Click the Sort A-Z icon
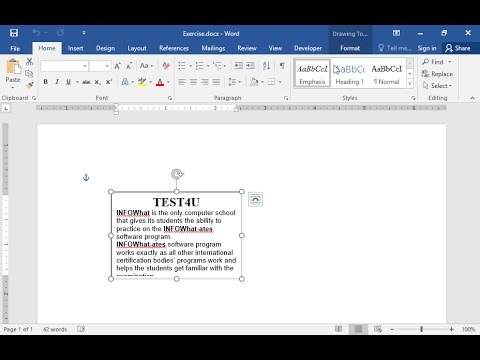Viewport: 480px width, 360px height. [x=266, y=66]
